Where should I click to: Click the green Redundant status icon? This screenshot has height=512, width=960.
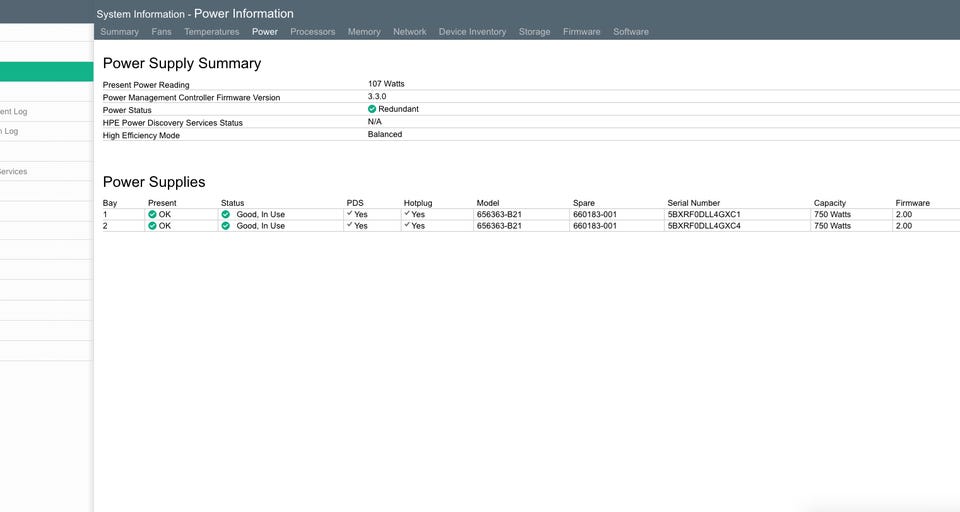[372, 109]
